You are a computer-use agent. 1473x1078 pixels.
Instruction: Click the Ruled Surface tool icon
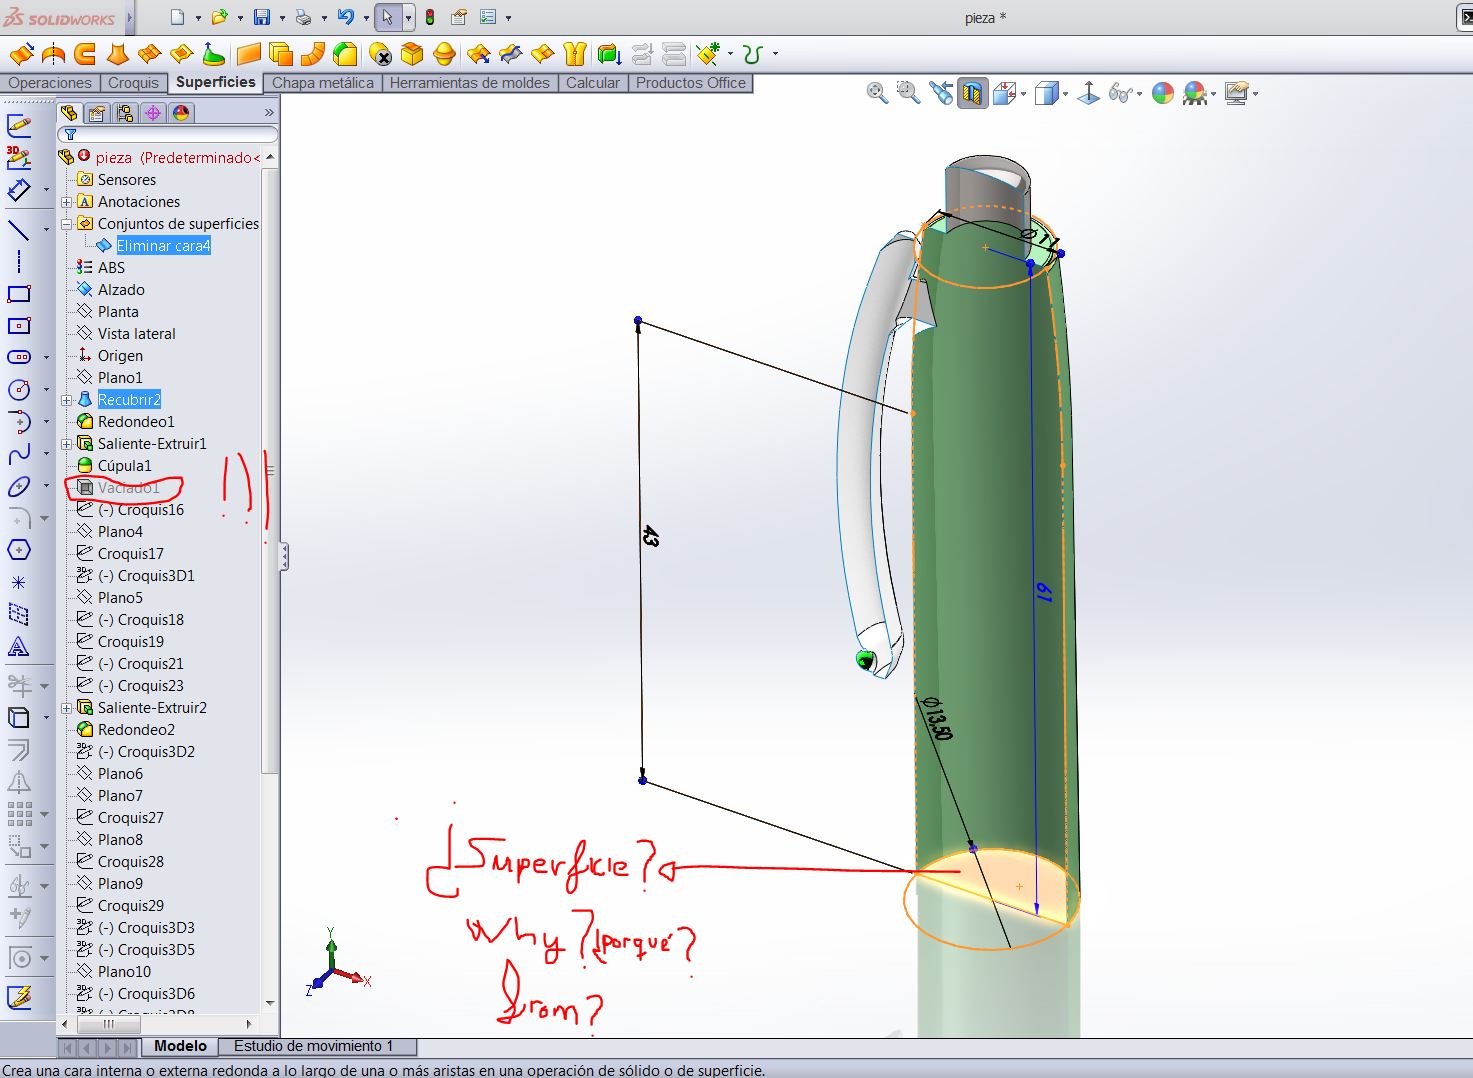pyautogui.click(x=313, y=53)
